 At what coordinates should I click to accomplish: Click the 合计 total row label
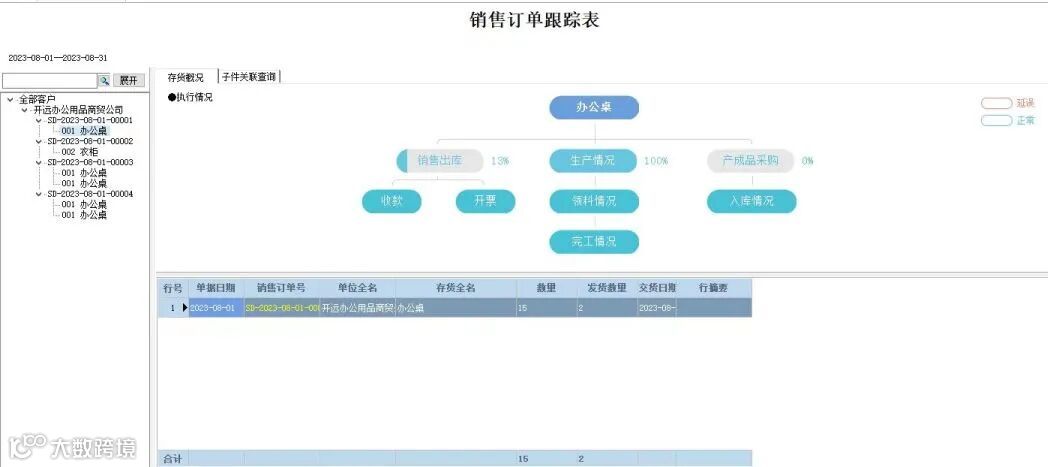pos(172,459)
